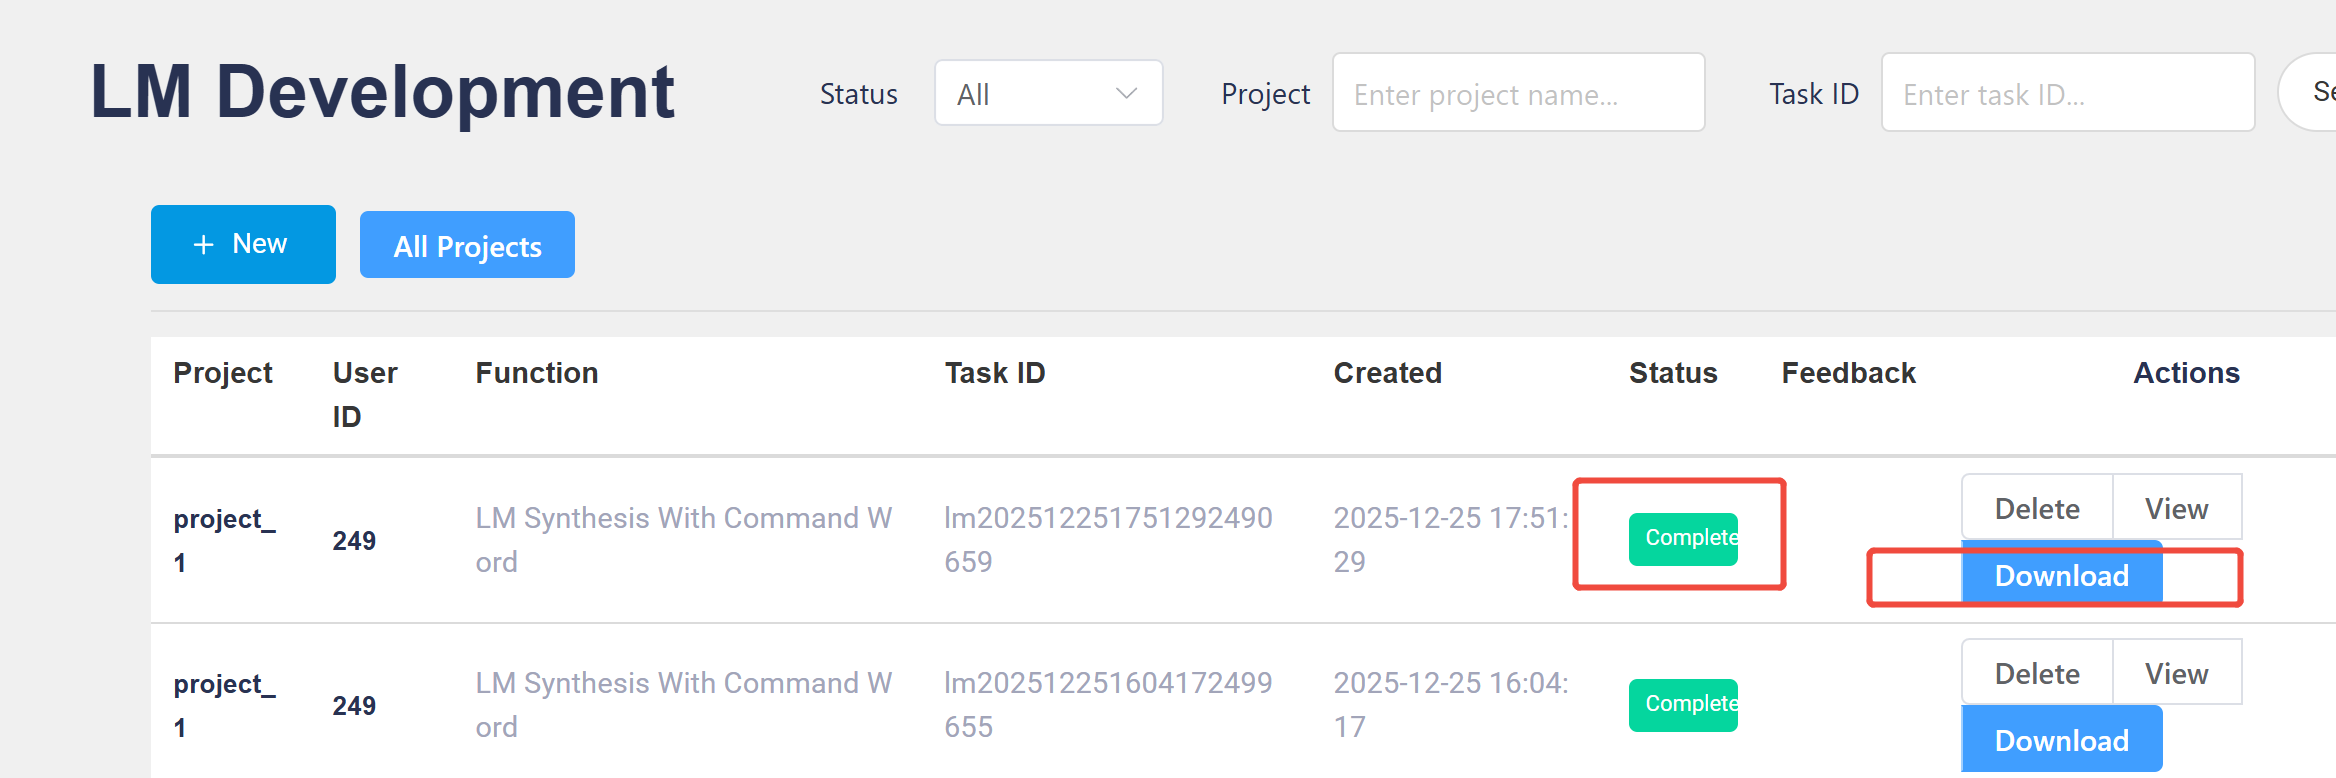Download the second task's result

point(2061,740)
